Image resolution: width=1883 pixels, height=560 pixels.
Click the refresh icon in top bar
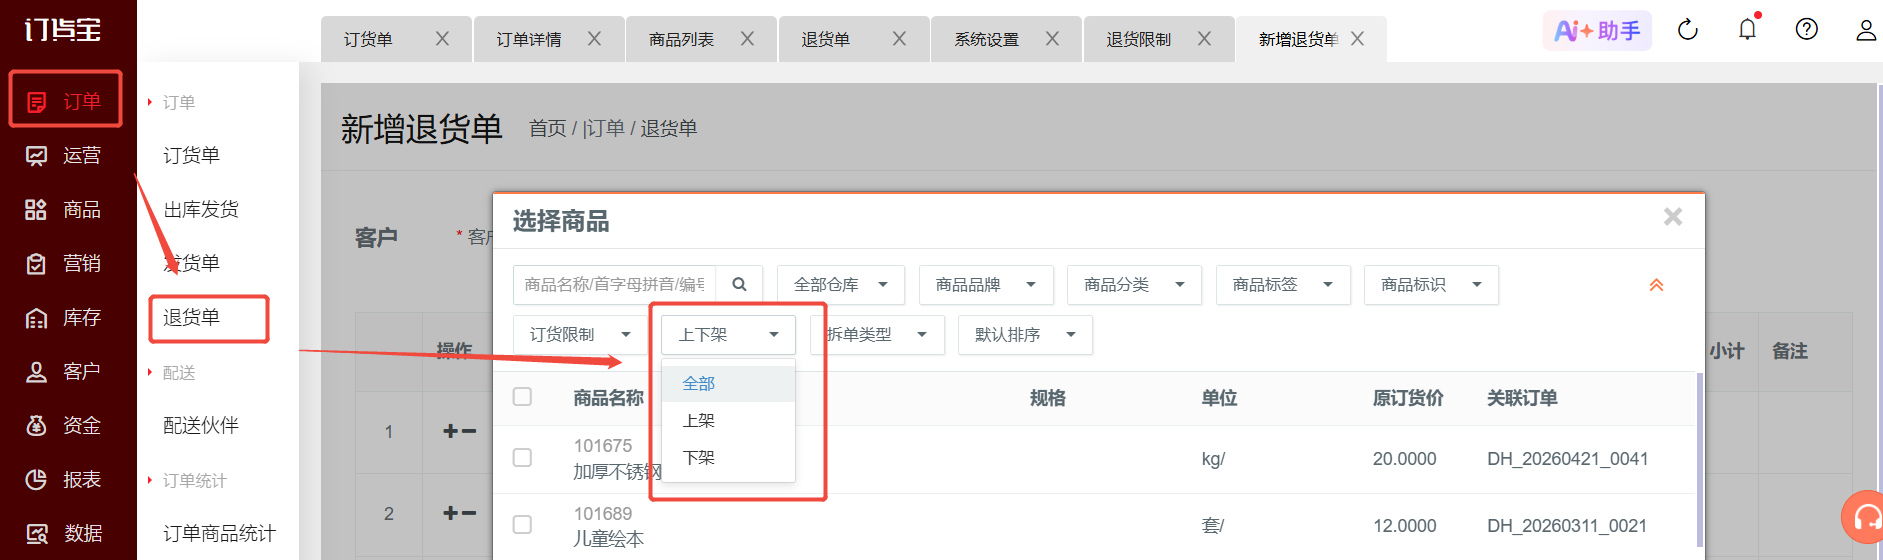point(1688,30)
